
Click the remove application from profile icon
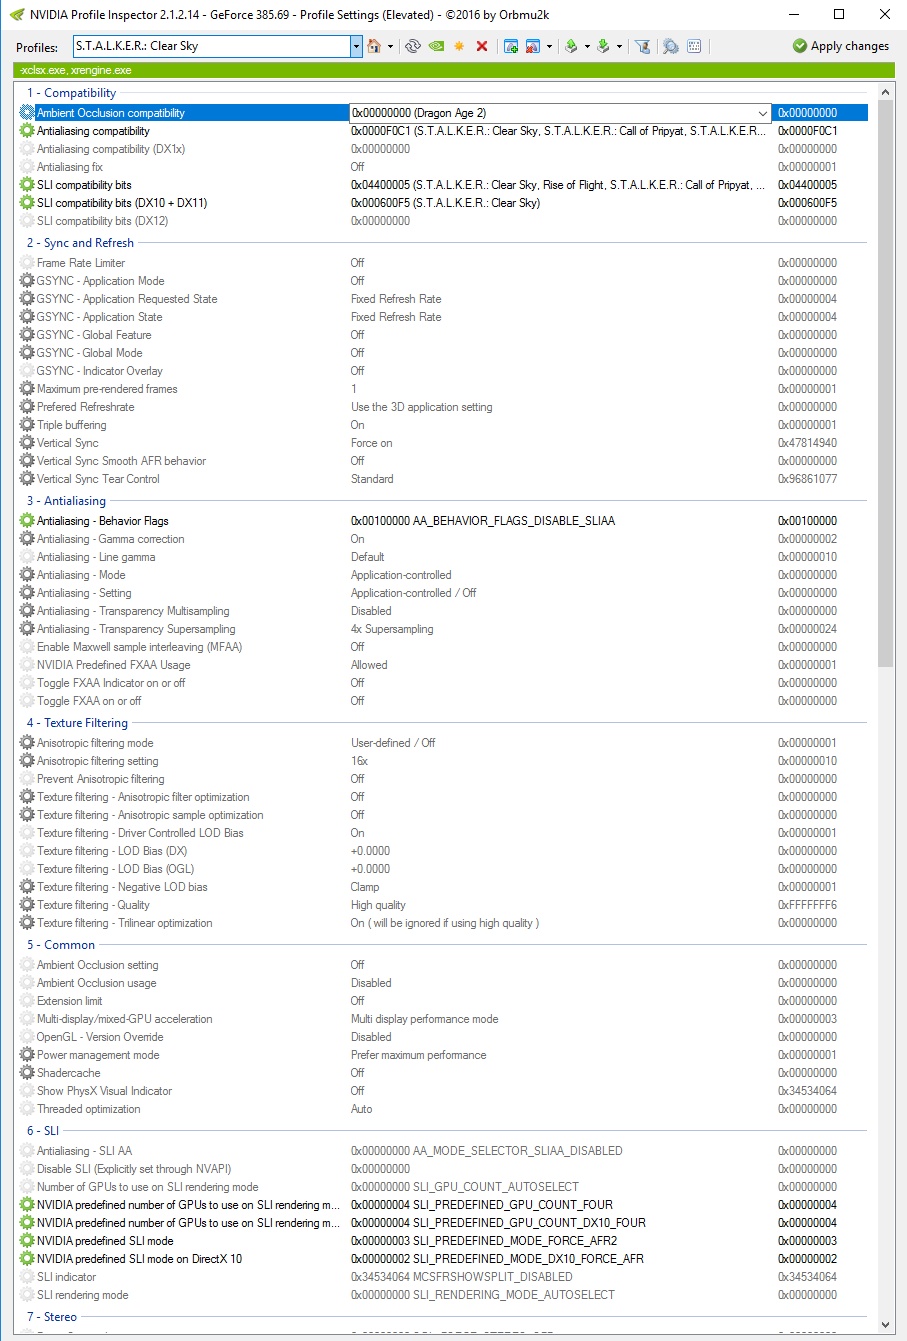[x=533, y=46]
